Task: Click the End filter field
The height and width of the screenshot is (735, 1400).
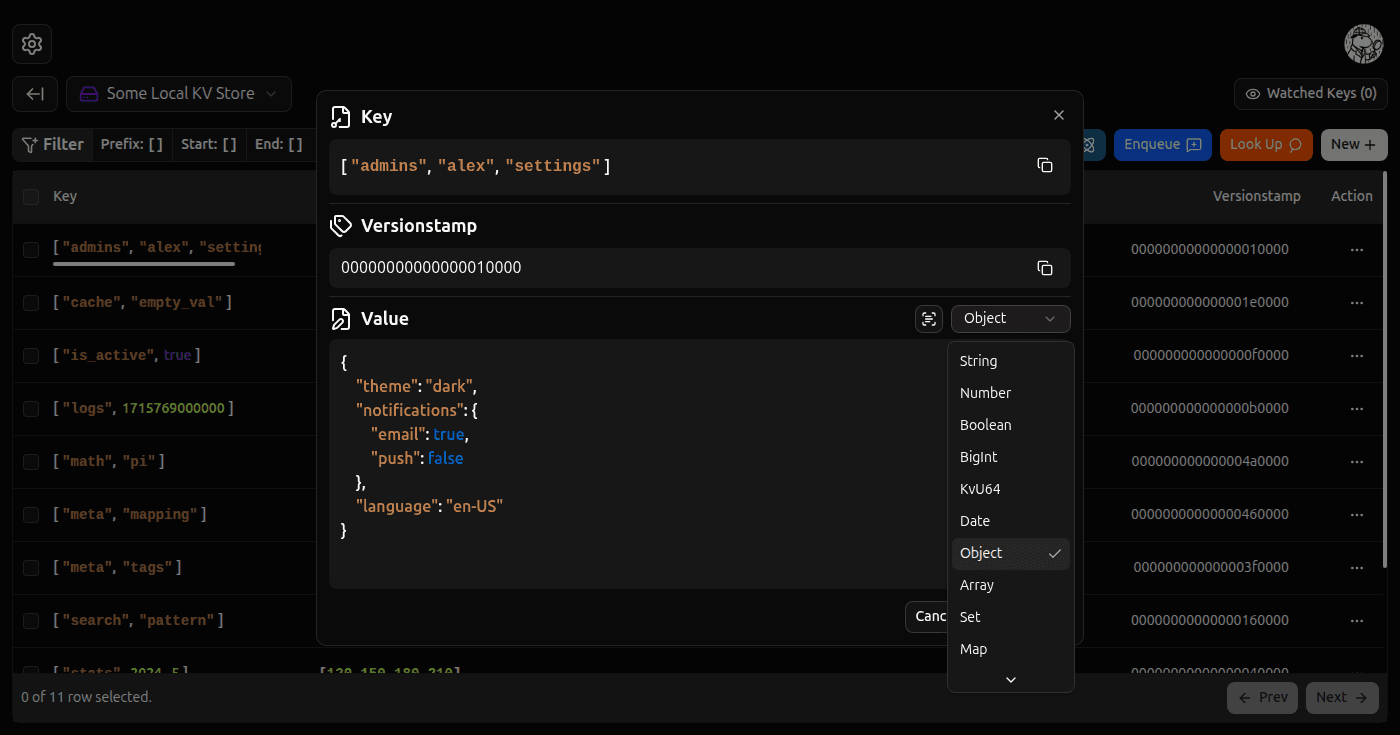Action: coord(279,145)
